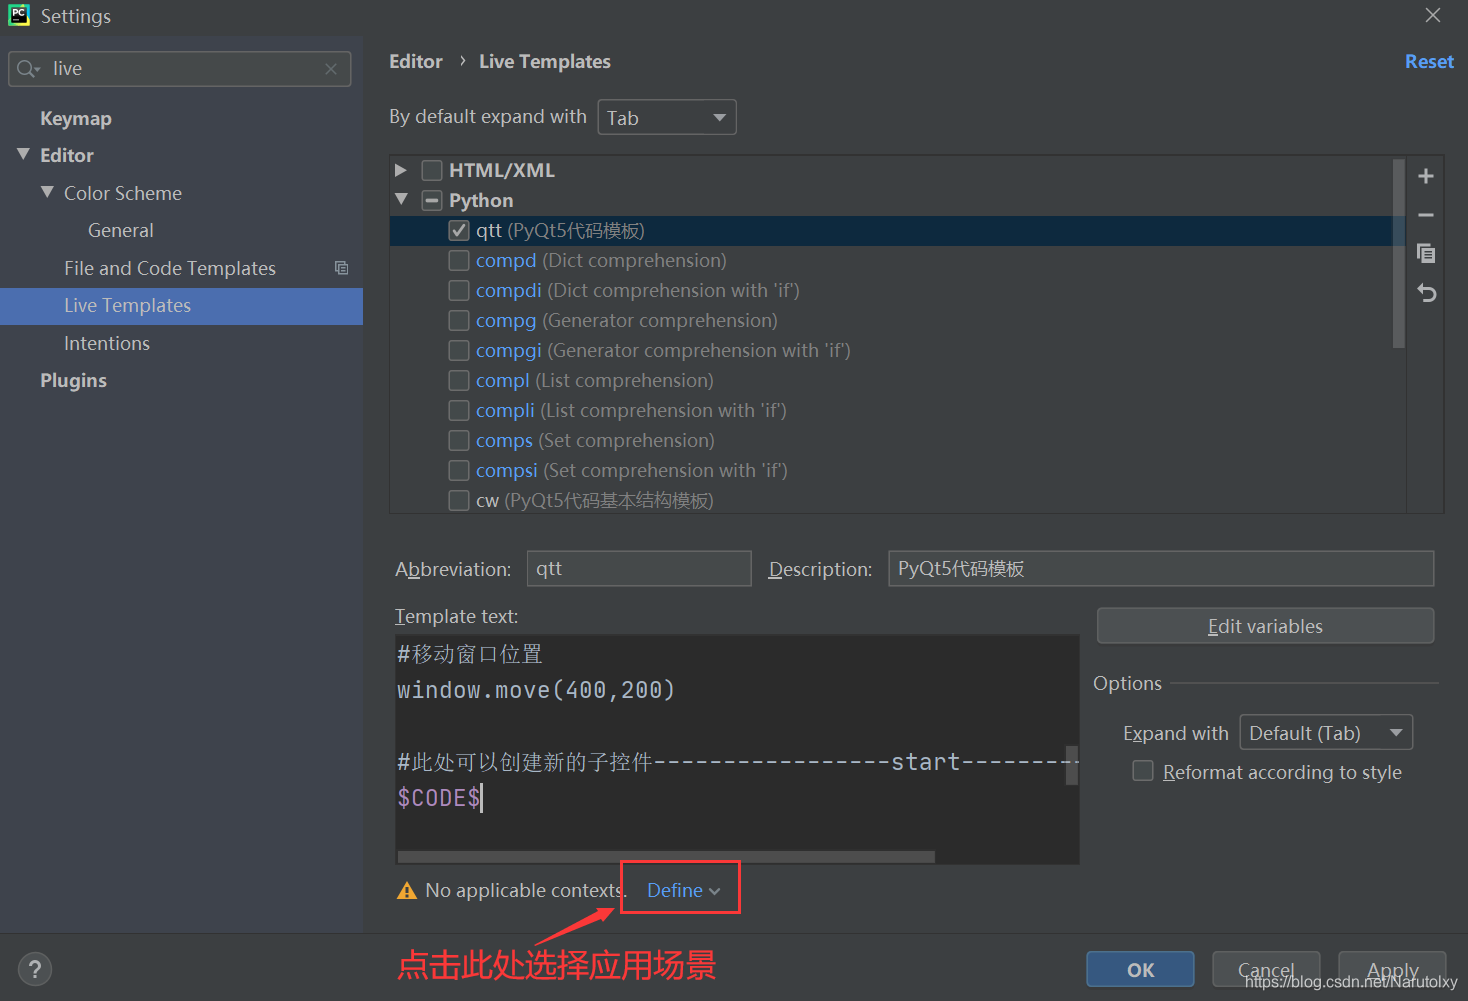Viewport: 1468px width, 1001px height.
Task: Open By default expand with Tab dropdown
Action: coord(667,117)
